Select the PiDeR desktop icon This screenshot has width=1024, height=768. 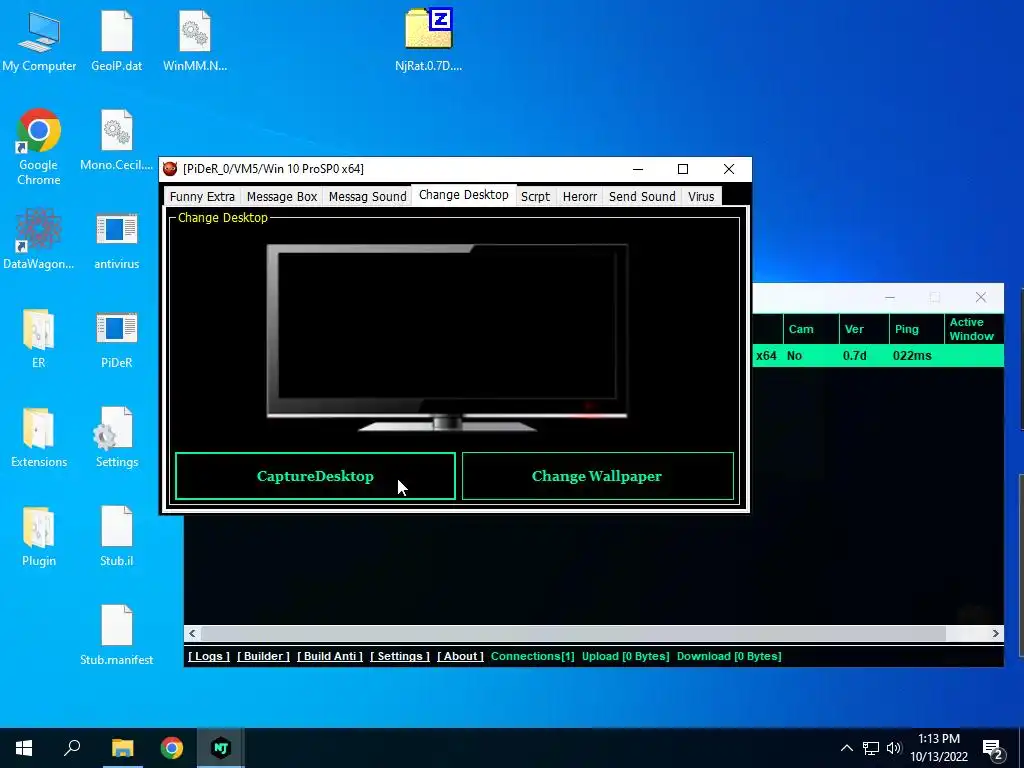(x=117, y=338)
